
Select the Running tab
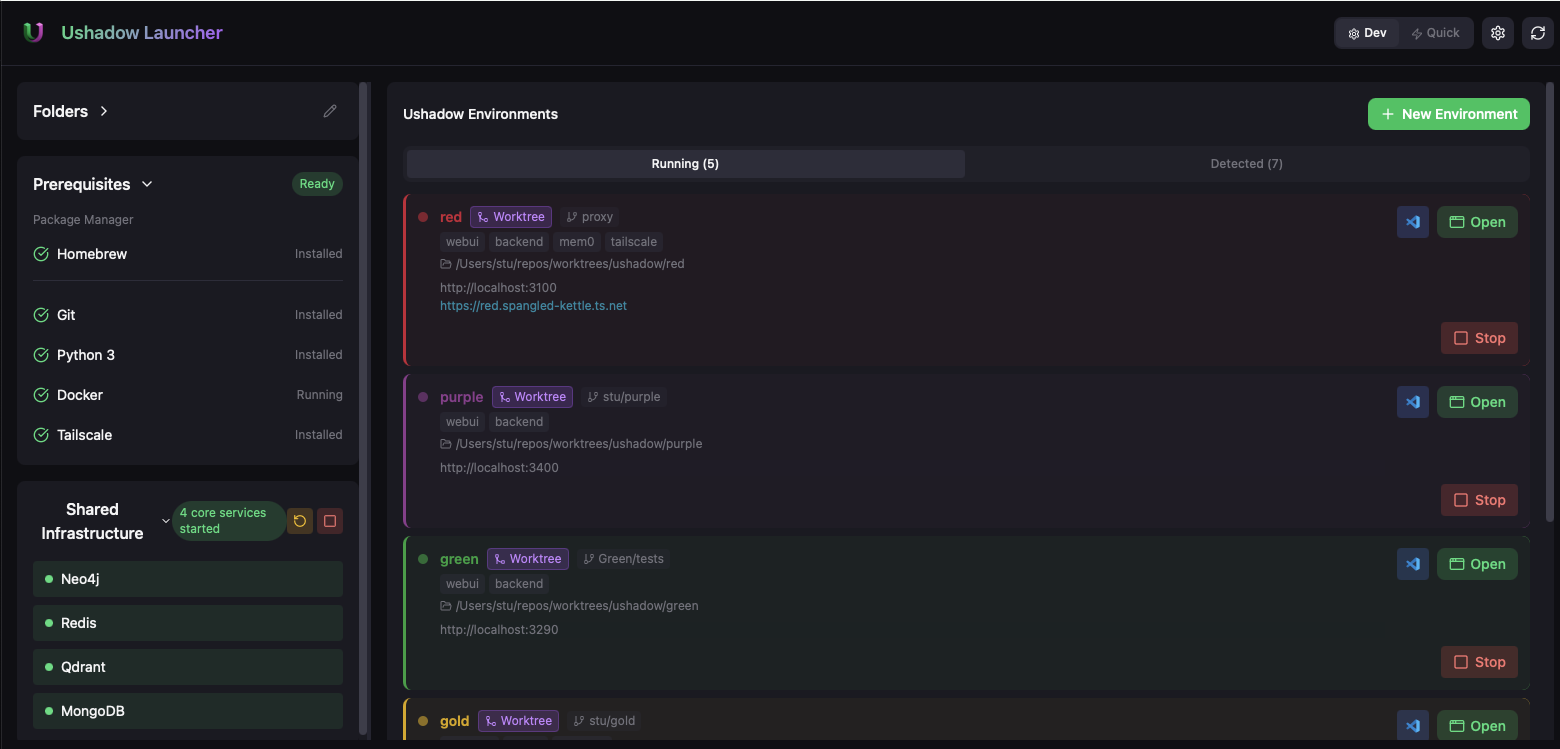point(684,163)
